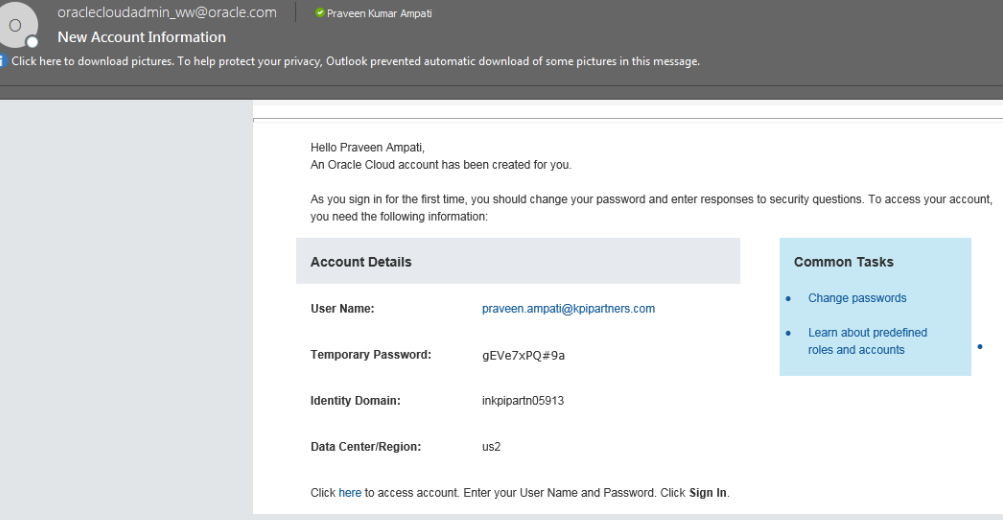Open the praveen.ampati@kpipartners.com user name link
The image size is (1003, 520).
[568, 309]
